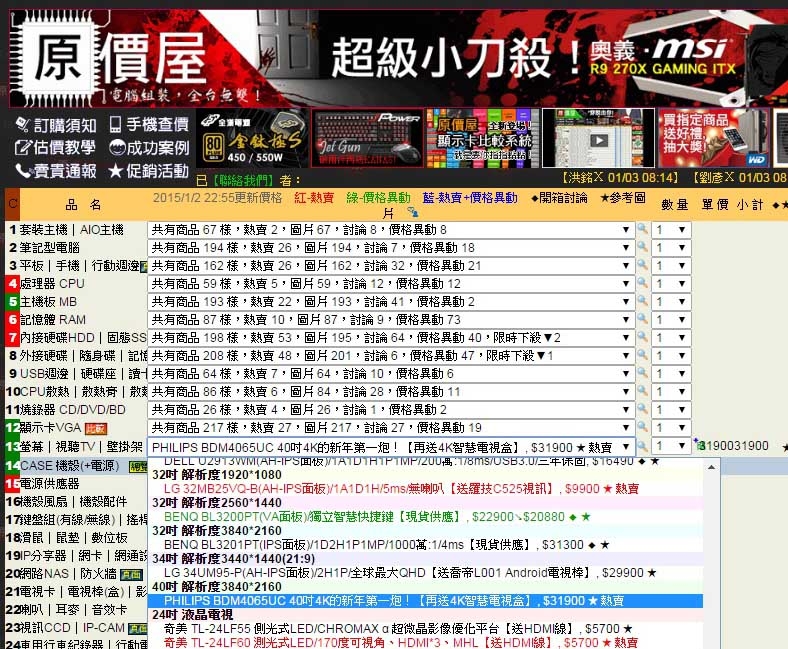
Task: Click category 22 喇叭 耳麥 音效卡
Action: point(75,610)
